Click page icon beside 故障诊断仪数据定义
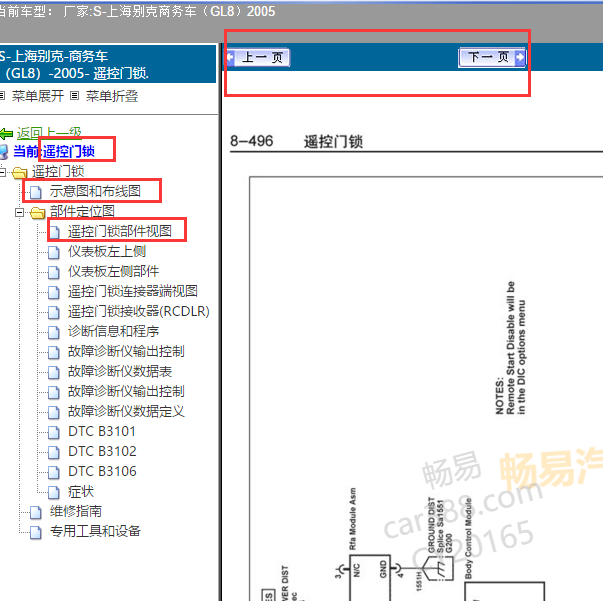 pyautogui.click(x=54, y=412)
